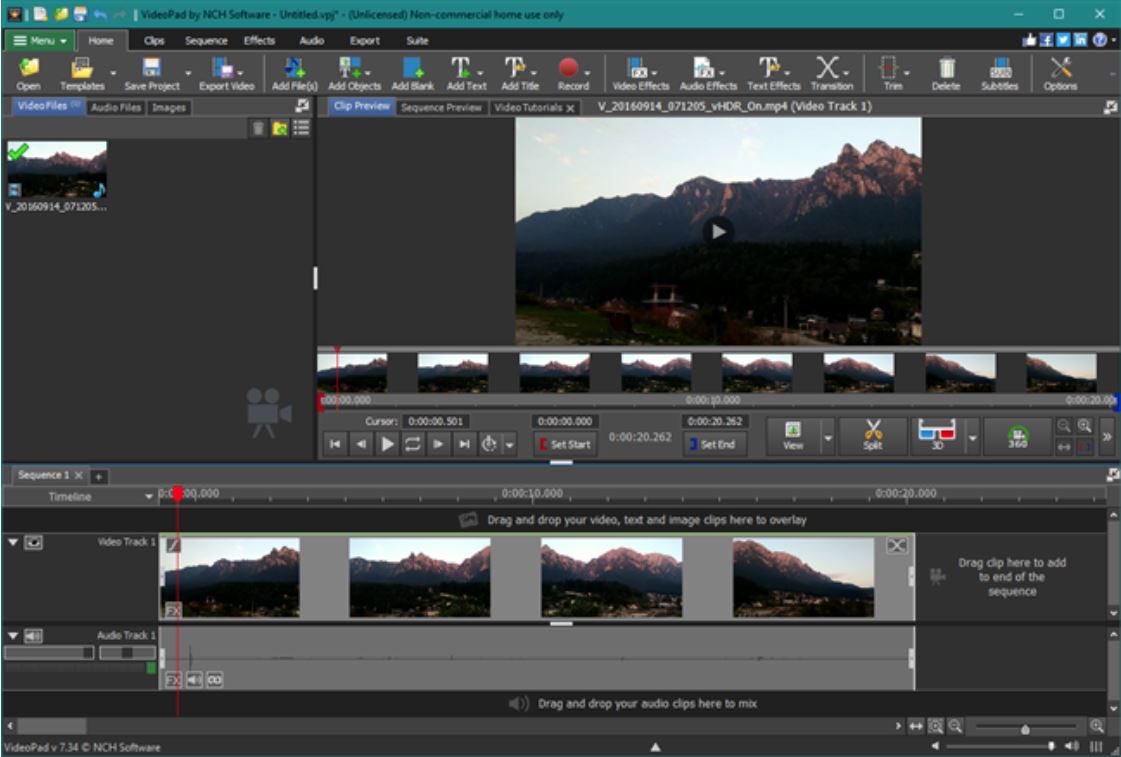
Task: Click the Delete trash can toolbar icon
Action: (x=946, y=74)
